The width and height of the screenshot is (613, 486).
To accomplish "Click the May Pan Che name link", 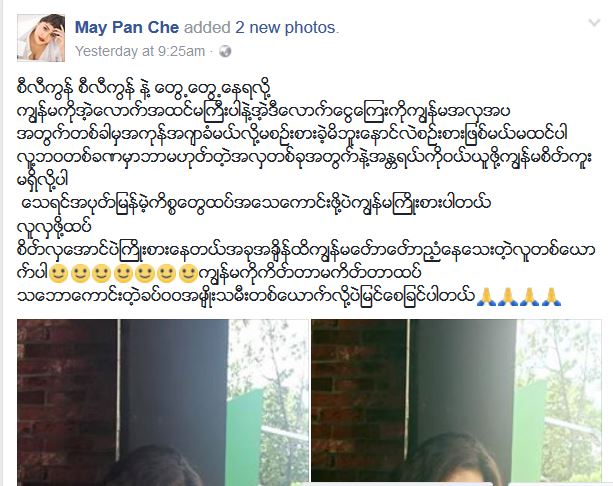I will 127,27.
